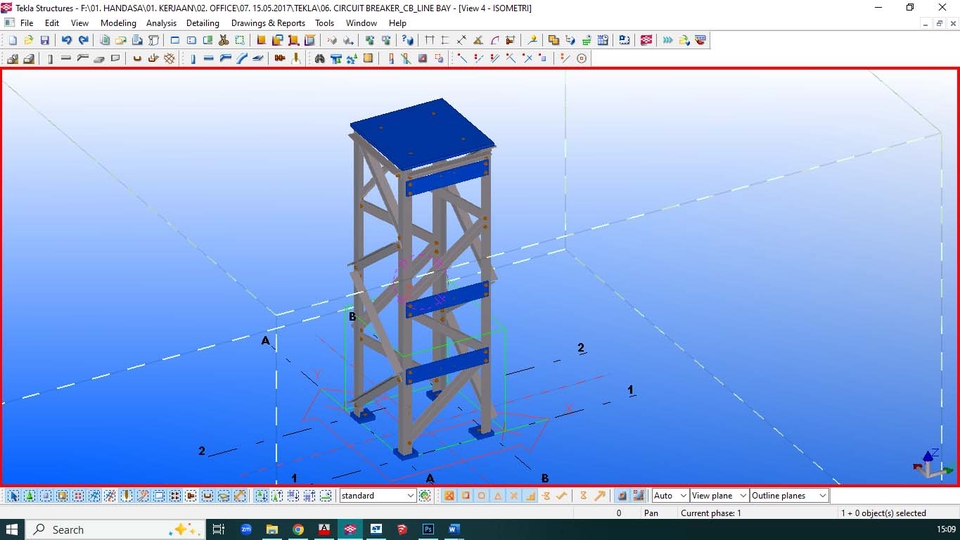Open the 'standard' selection filter dropdown
The height and width of the screenshot is (540, 960).
(x=378, y=496)
